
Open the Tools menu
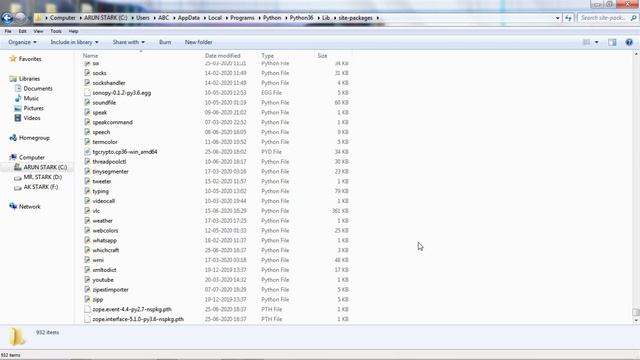[56, 31]
